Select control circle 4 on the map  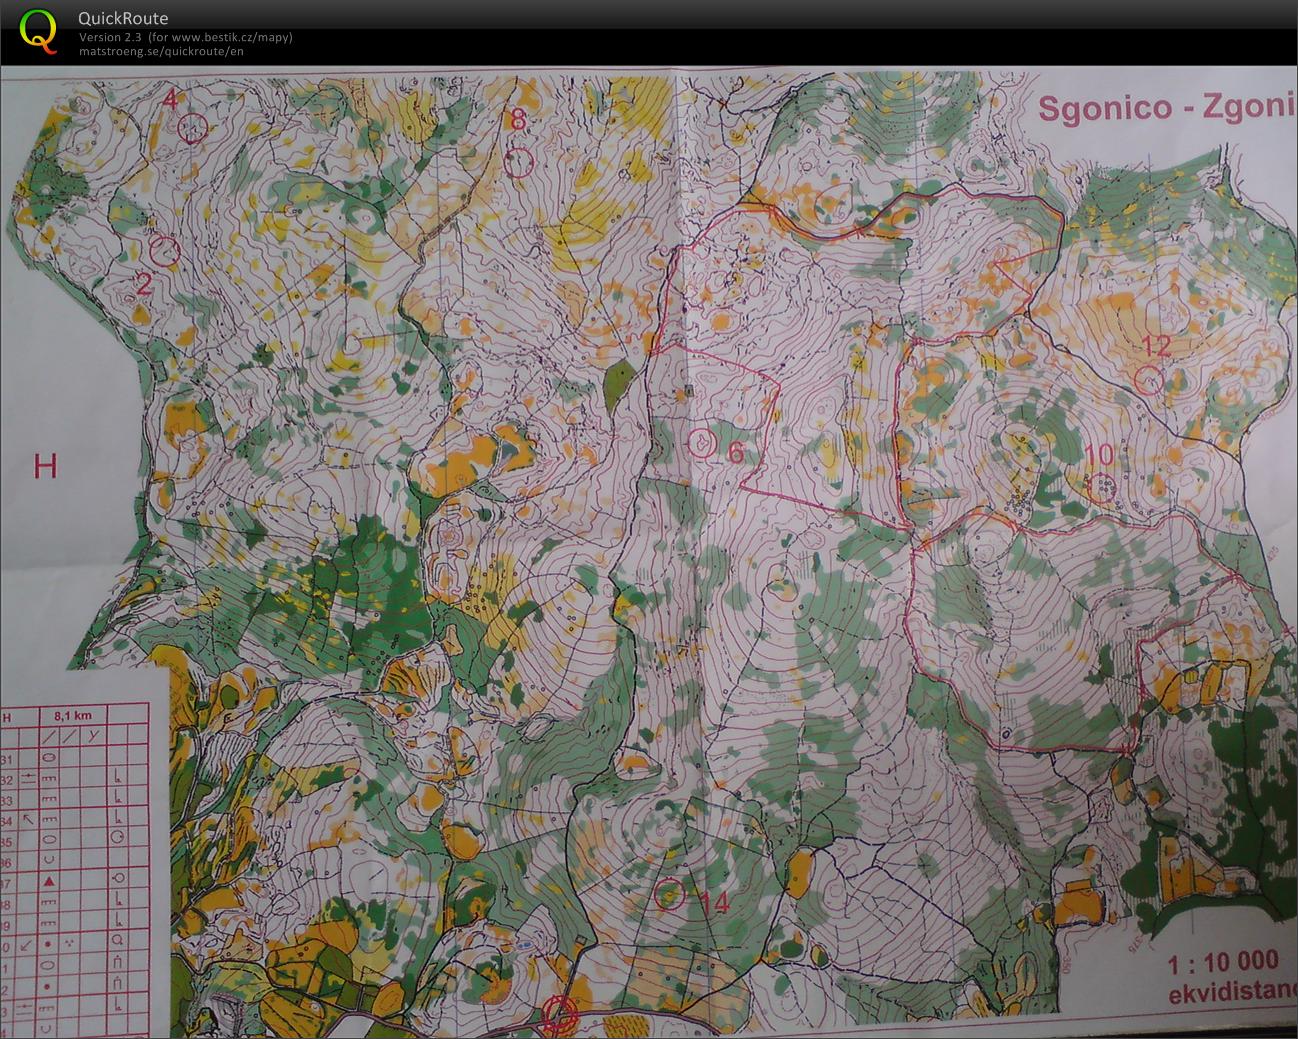click(193, 126)
